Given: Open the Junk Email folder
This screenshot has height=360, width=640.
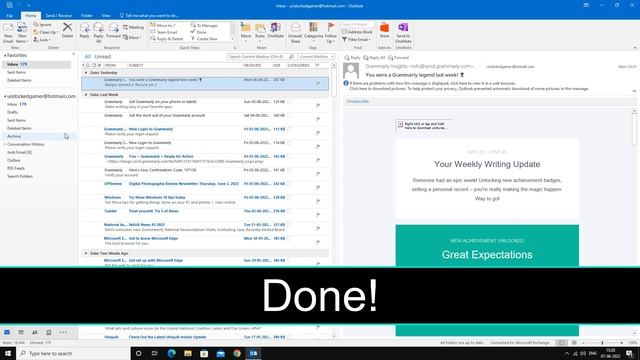Looking at the screenshot, I should (x=19, y=152).
